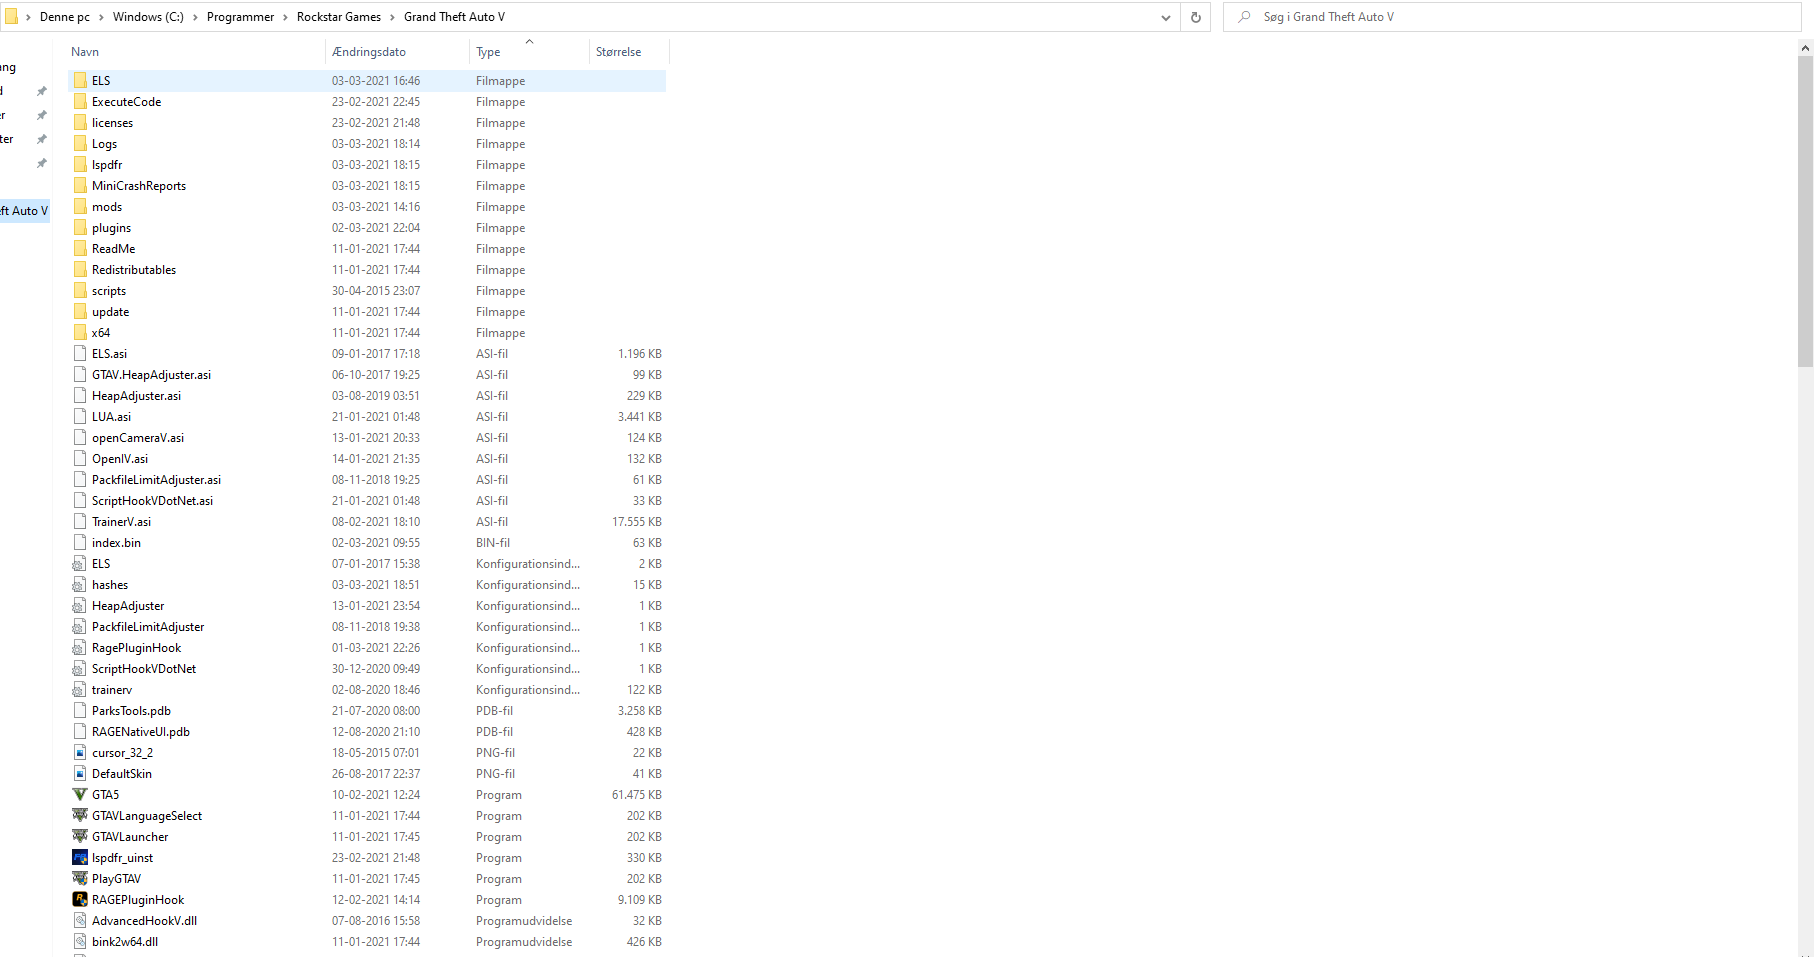Click the GTAVLanguageSelect program icon
The width and height of the screenshot is (1814, 957).
80,815
